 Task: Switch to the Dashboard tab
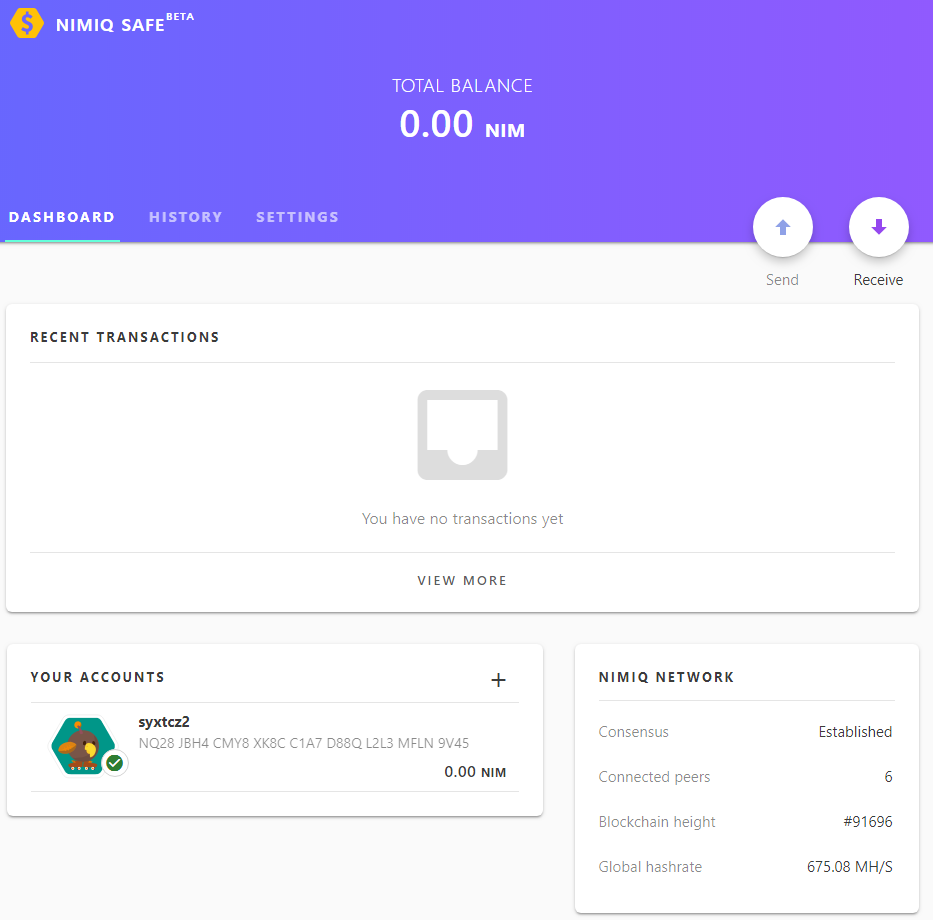tap(62, 217)
